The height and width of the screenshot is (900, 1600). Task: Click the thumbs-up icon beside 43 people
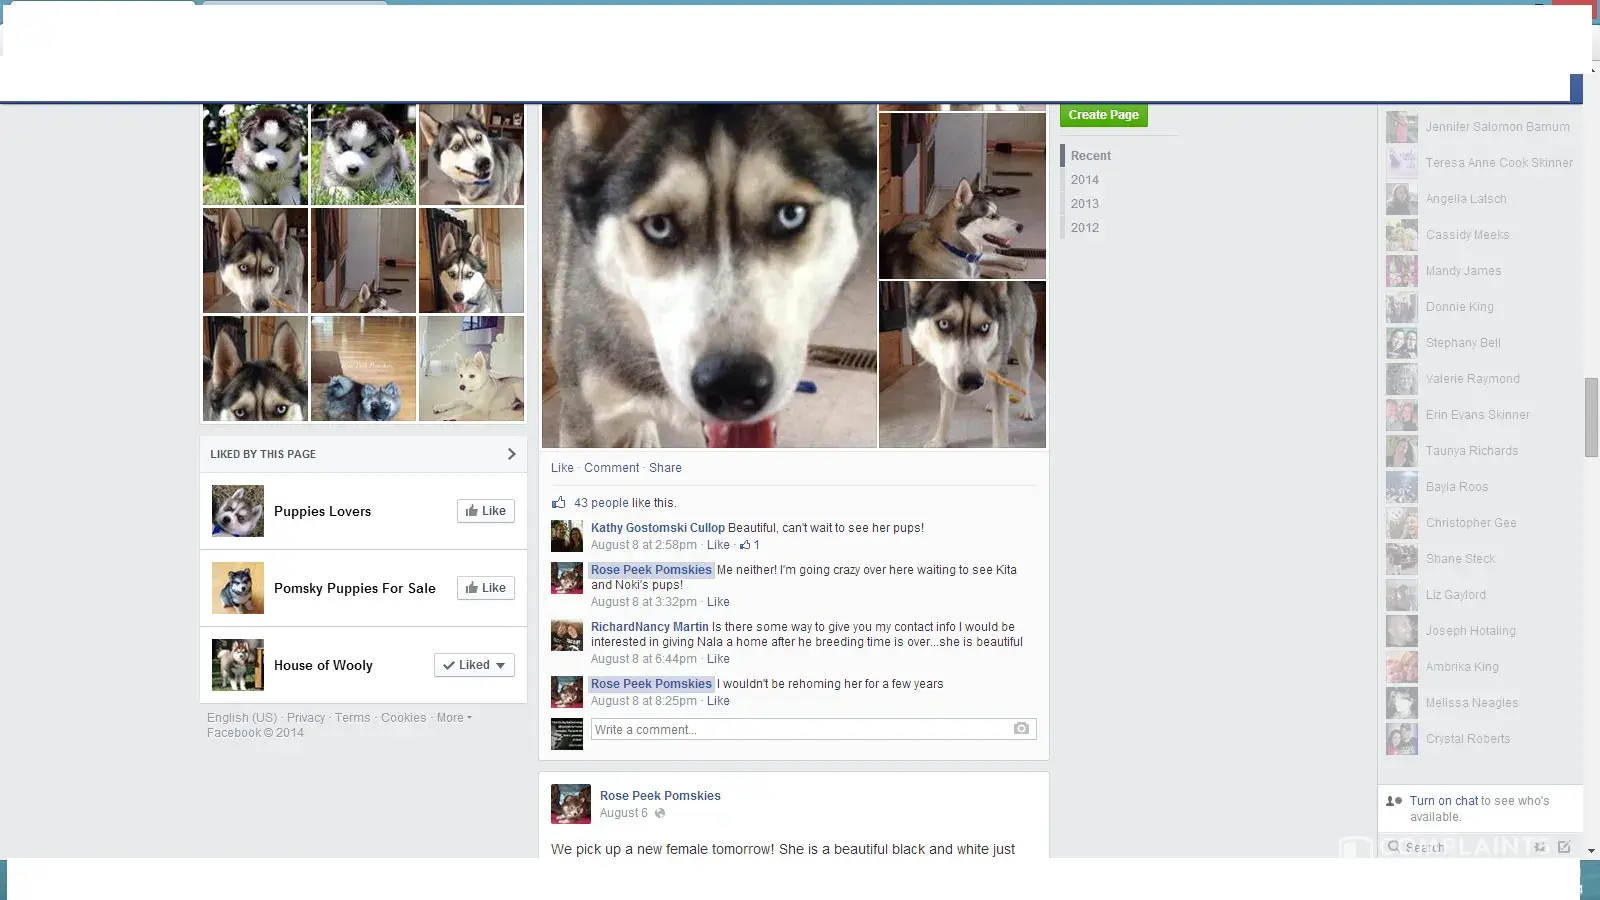tap(559, 503)
